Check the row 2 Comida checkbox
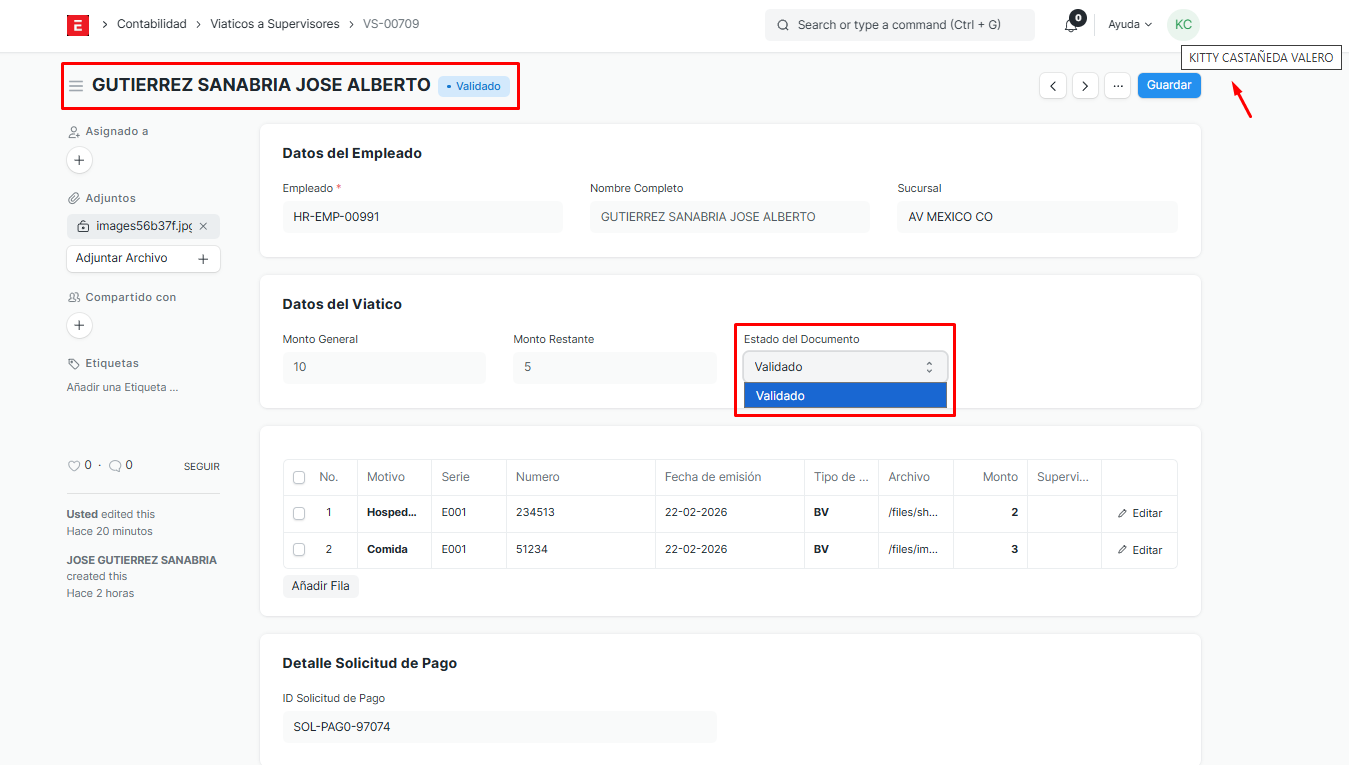The image size is (1349, 765). (299, 550)
